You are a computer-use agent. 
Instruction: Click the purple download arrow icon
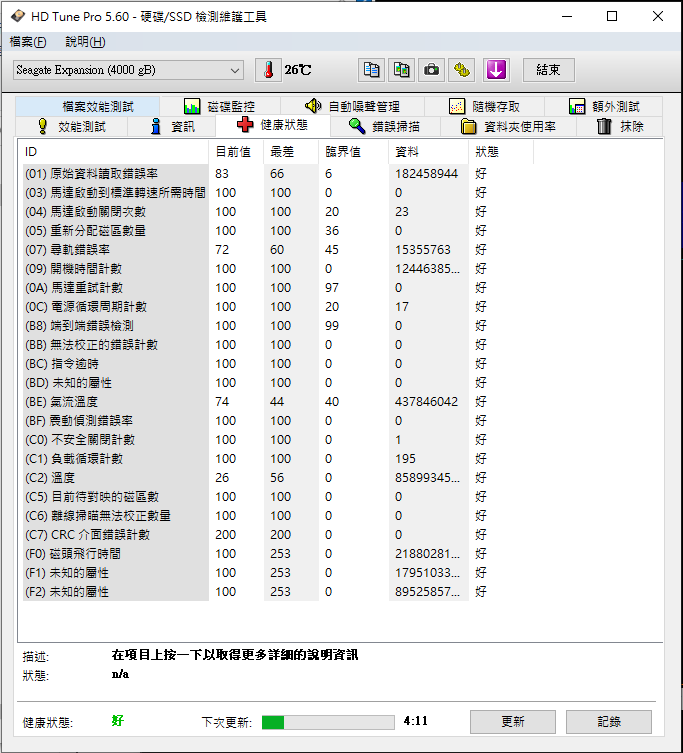click(x=496, y=70)
